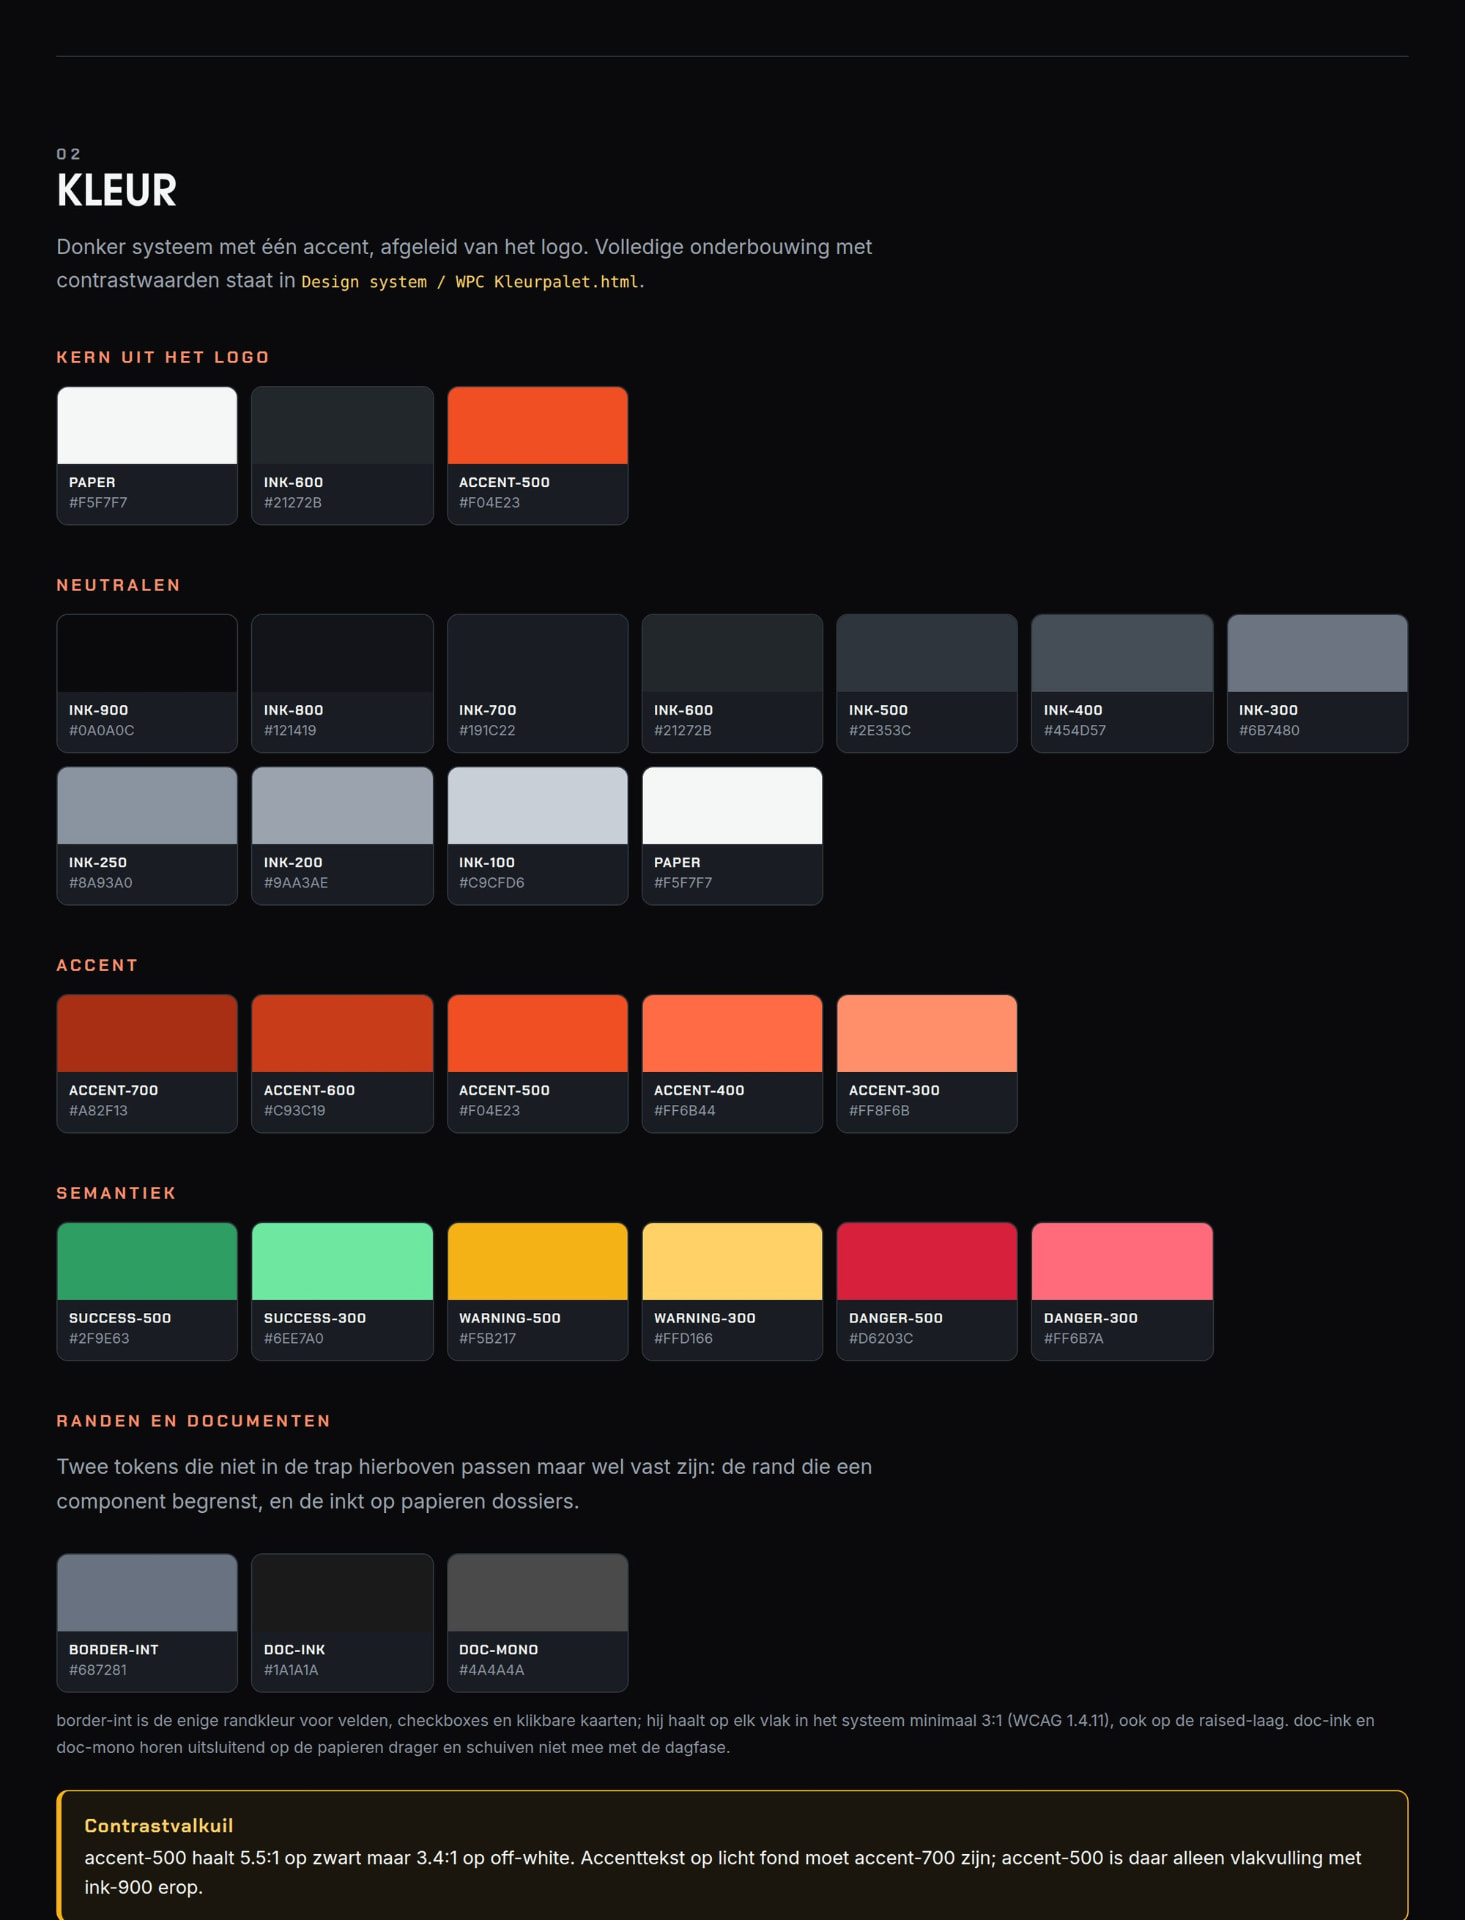Choose the WARNING-300 swatch
This screenshot has width=1465, height=1920.
click(732, 1292)
